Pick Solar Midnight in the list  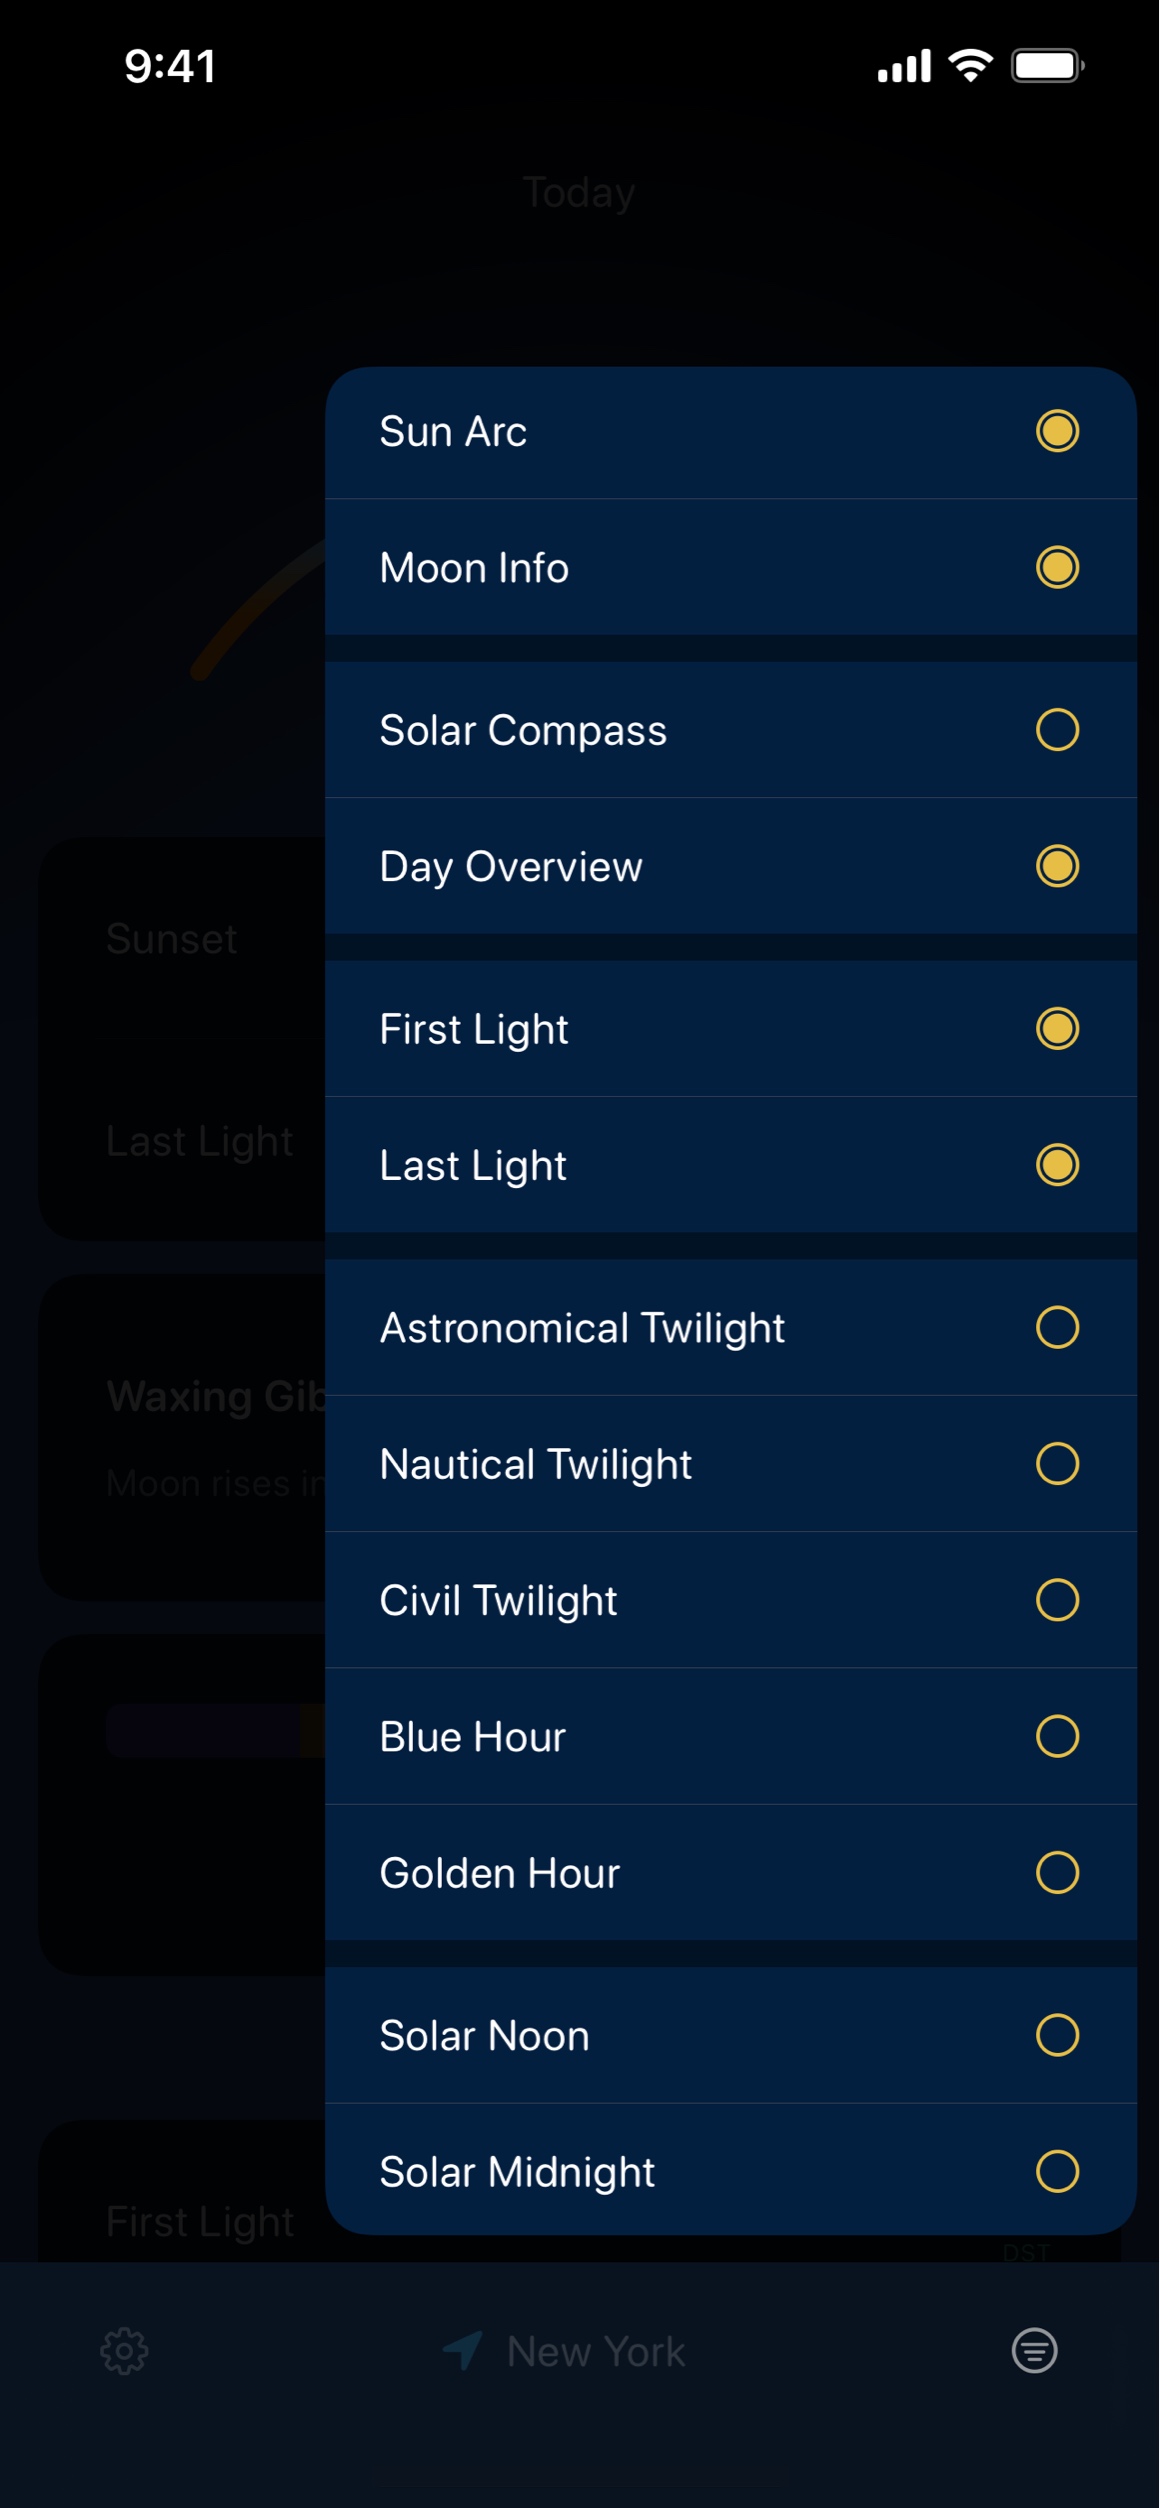(x=517, y=2172)
